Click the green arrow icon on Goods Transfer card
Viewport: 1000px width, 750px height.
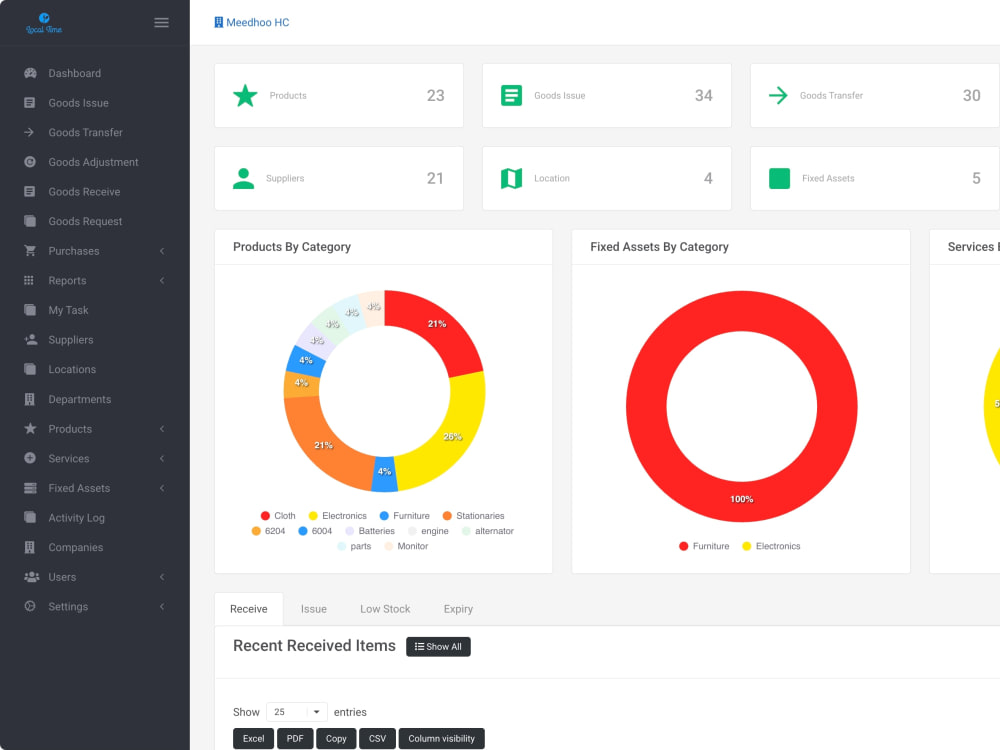click(x=778, y=96)
